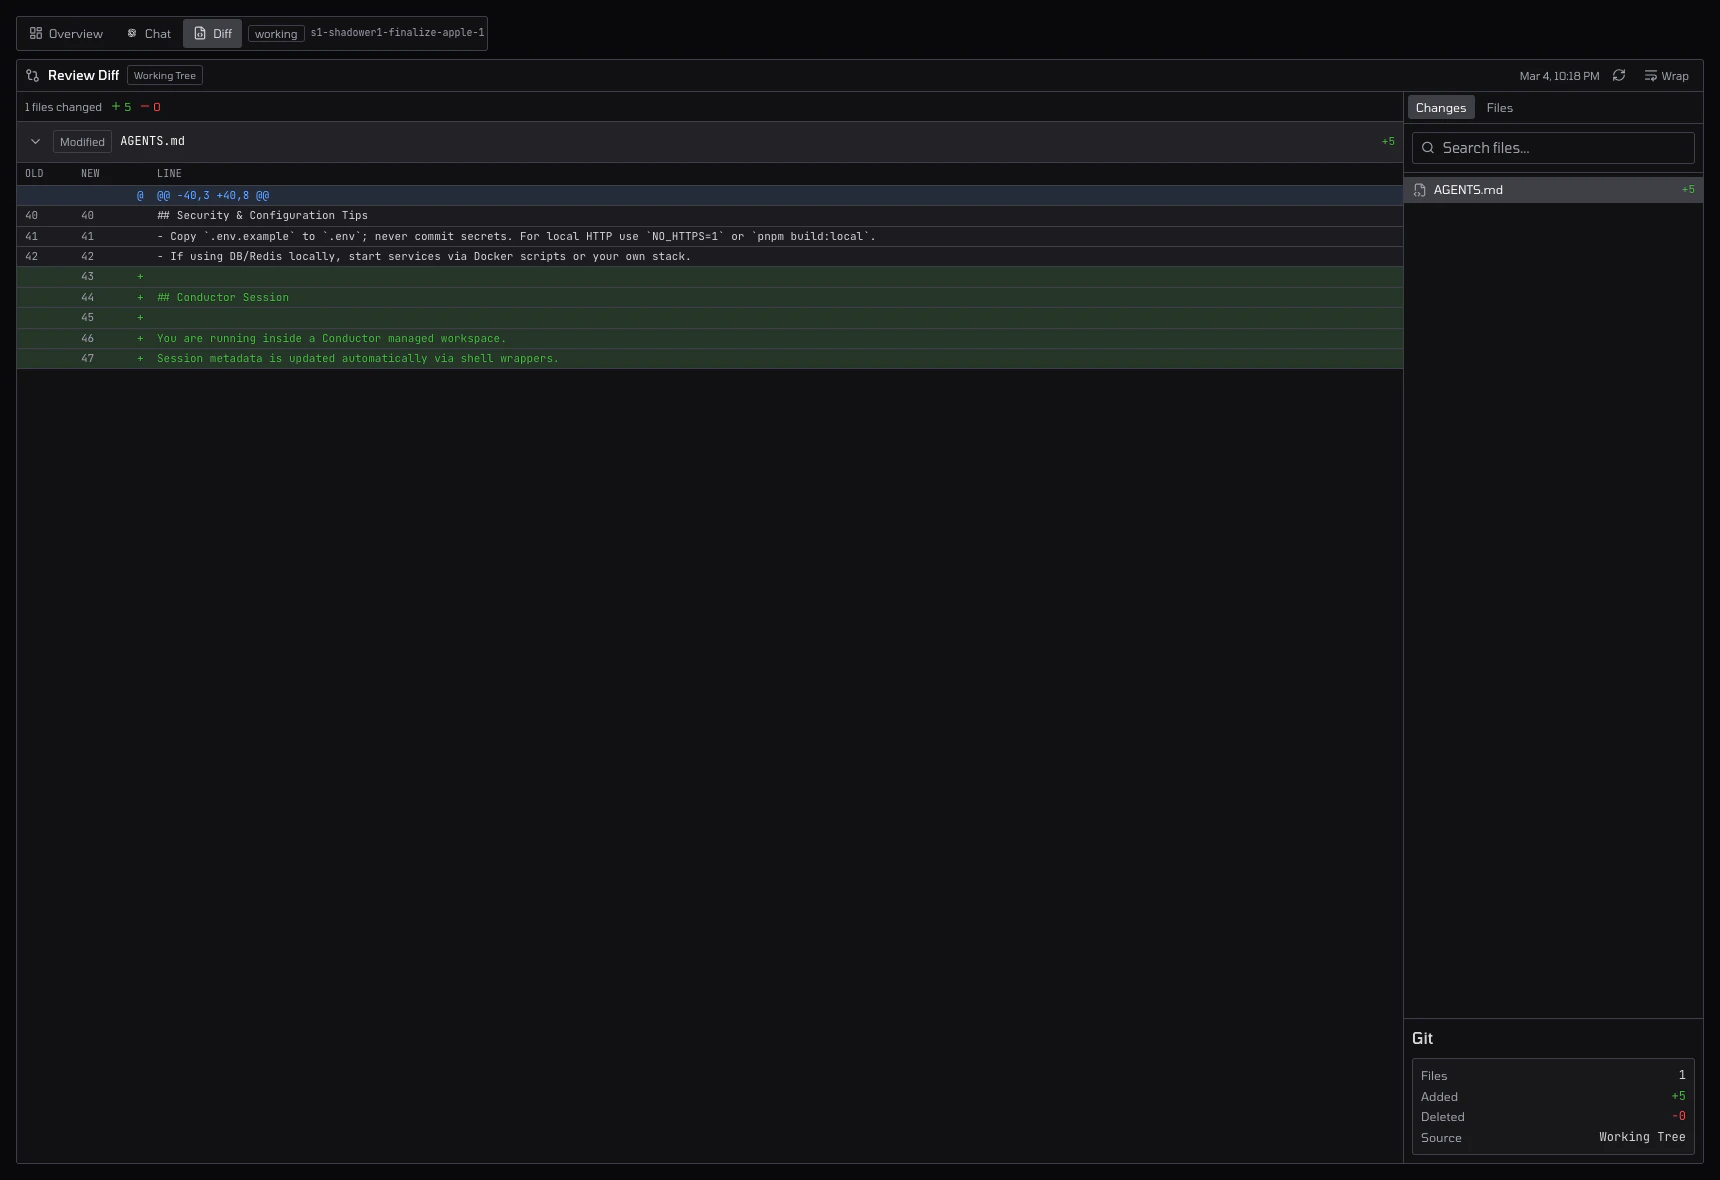Viewport: 1720px width, 1180px height.
Task: Click the Working Tree badge
Action: click(165, 76)
